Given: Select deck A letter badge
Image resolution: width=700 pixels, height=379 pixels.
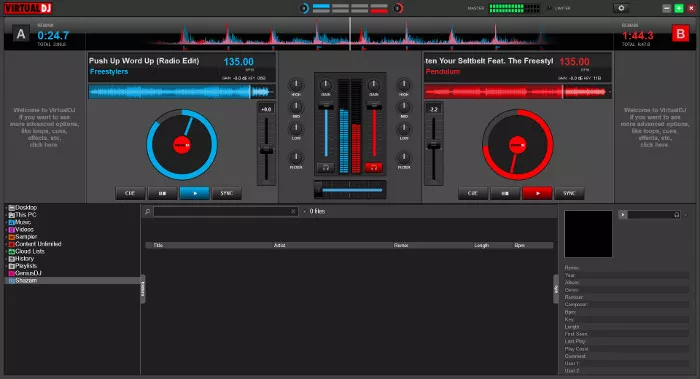Looking at the screenshot, I should (x=21, y=34).
